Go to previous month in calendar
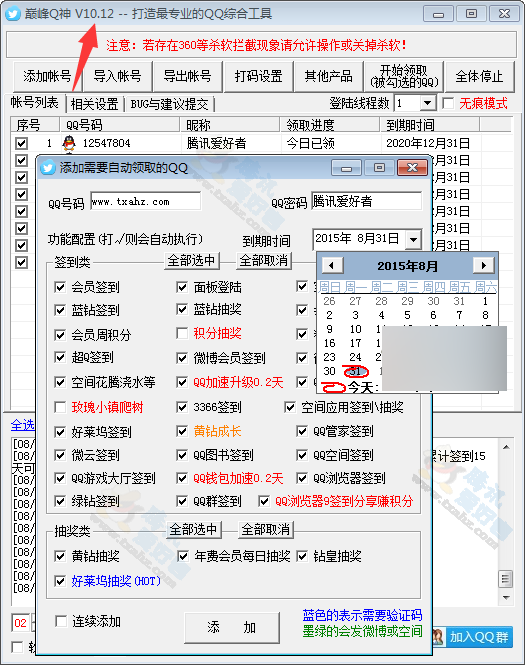525x665 pixels. 332,266
